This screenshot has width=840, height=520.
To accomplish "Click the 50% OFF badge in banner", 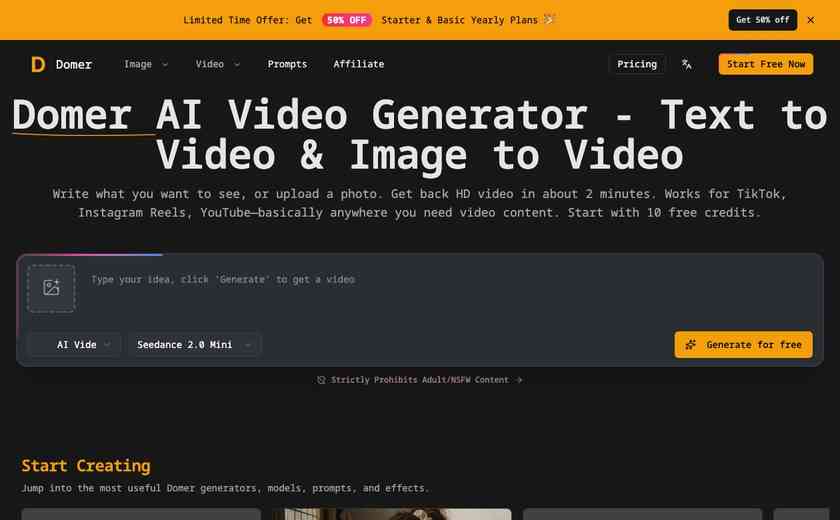I will pyautogui.click(x=347, y=20).
